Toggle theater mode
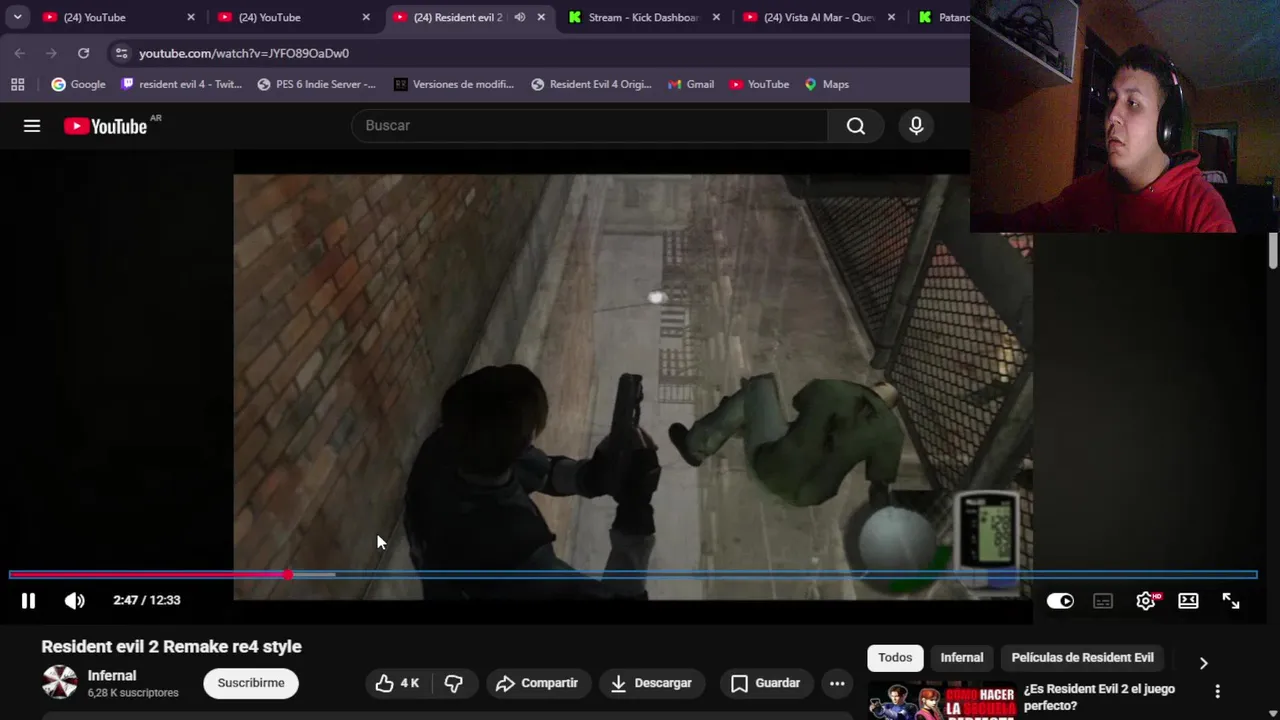The image size is (1280, 720). pos(1188,600)
